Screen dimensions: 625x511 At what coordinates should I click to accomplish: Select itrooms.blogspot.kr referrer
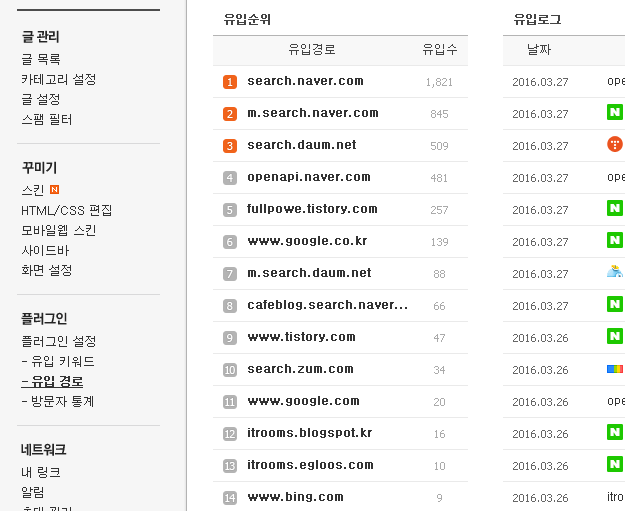pyautogui.click(x=310, y=433)
